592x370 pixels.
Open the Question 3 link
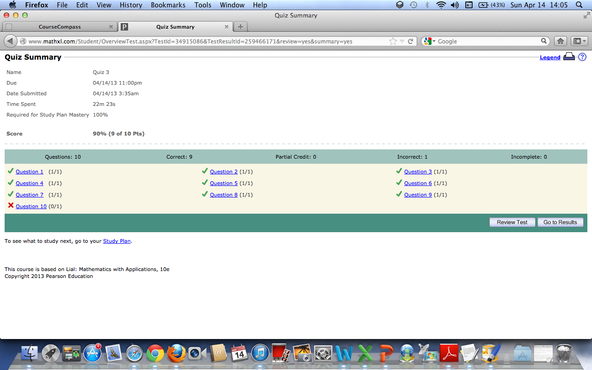[418, 172]
